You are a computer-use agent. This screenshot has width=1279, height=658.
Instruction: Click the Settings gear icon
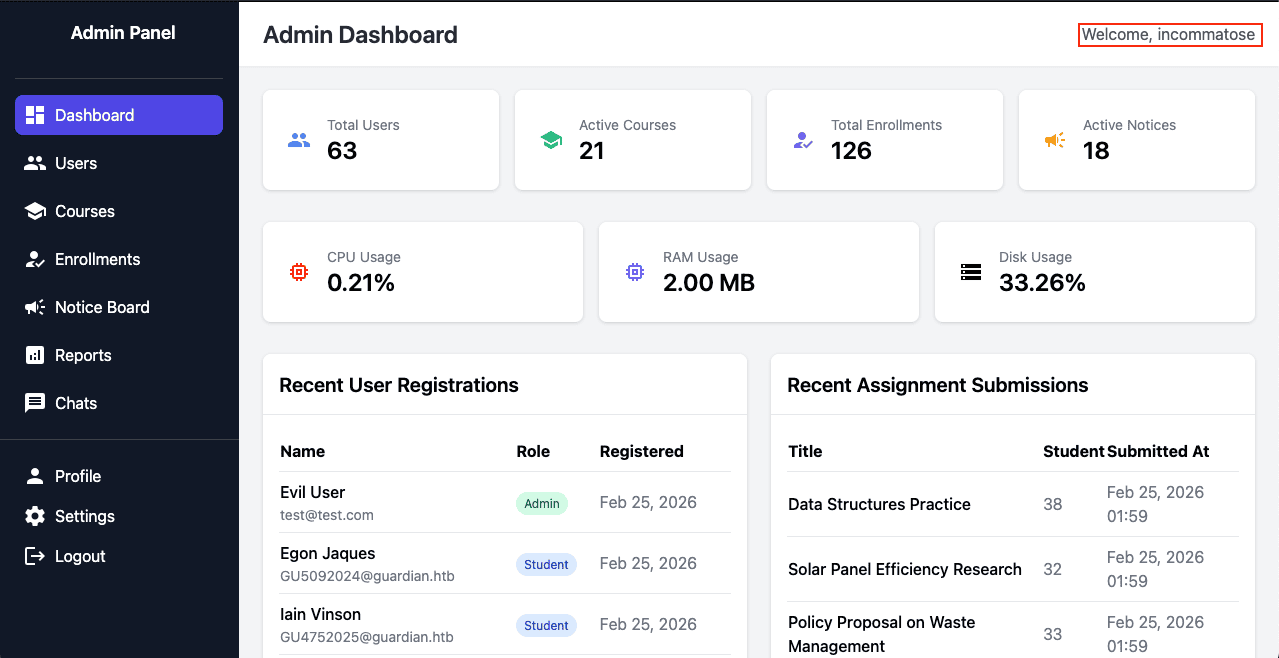tap(35, 516)
